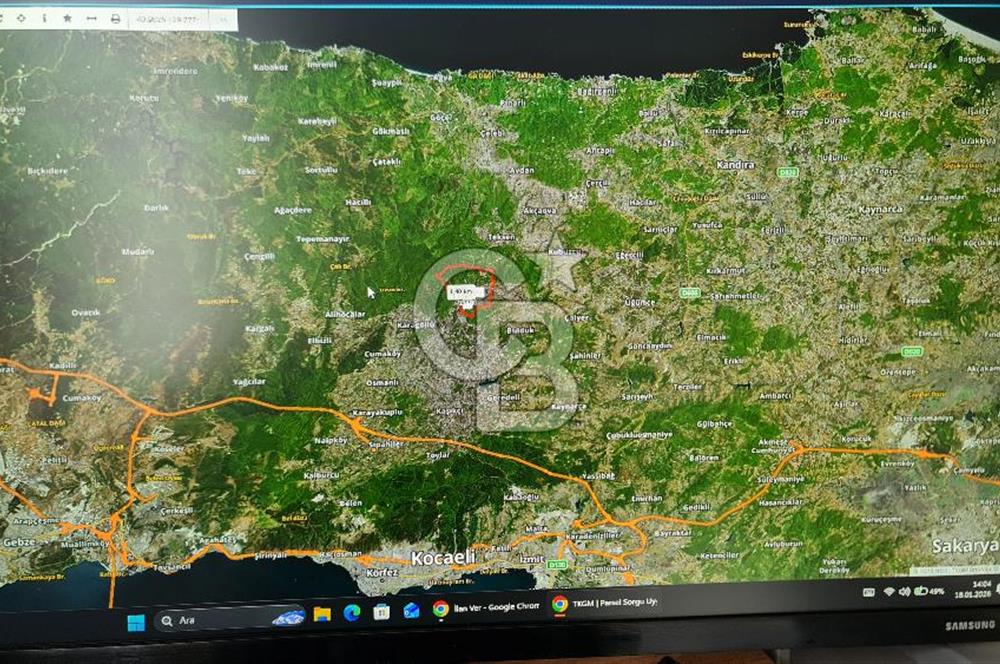The image size is (1000, 664).
Task: Open Google Chrome from the taskbar
Action: pyautogui.click(x=440, y=611)
